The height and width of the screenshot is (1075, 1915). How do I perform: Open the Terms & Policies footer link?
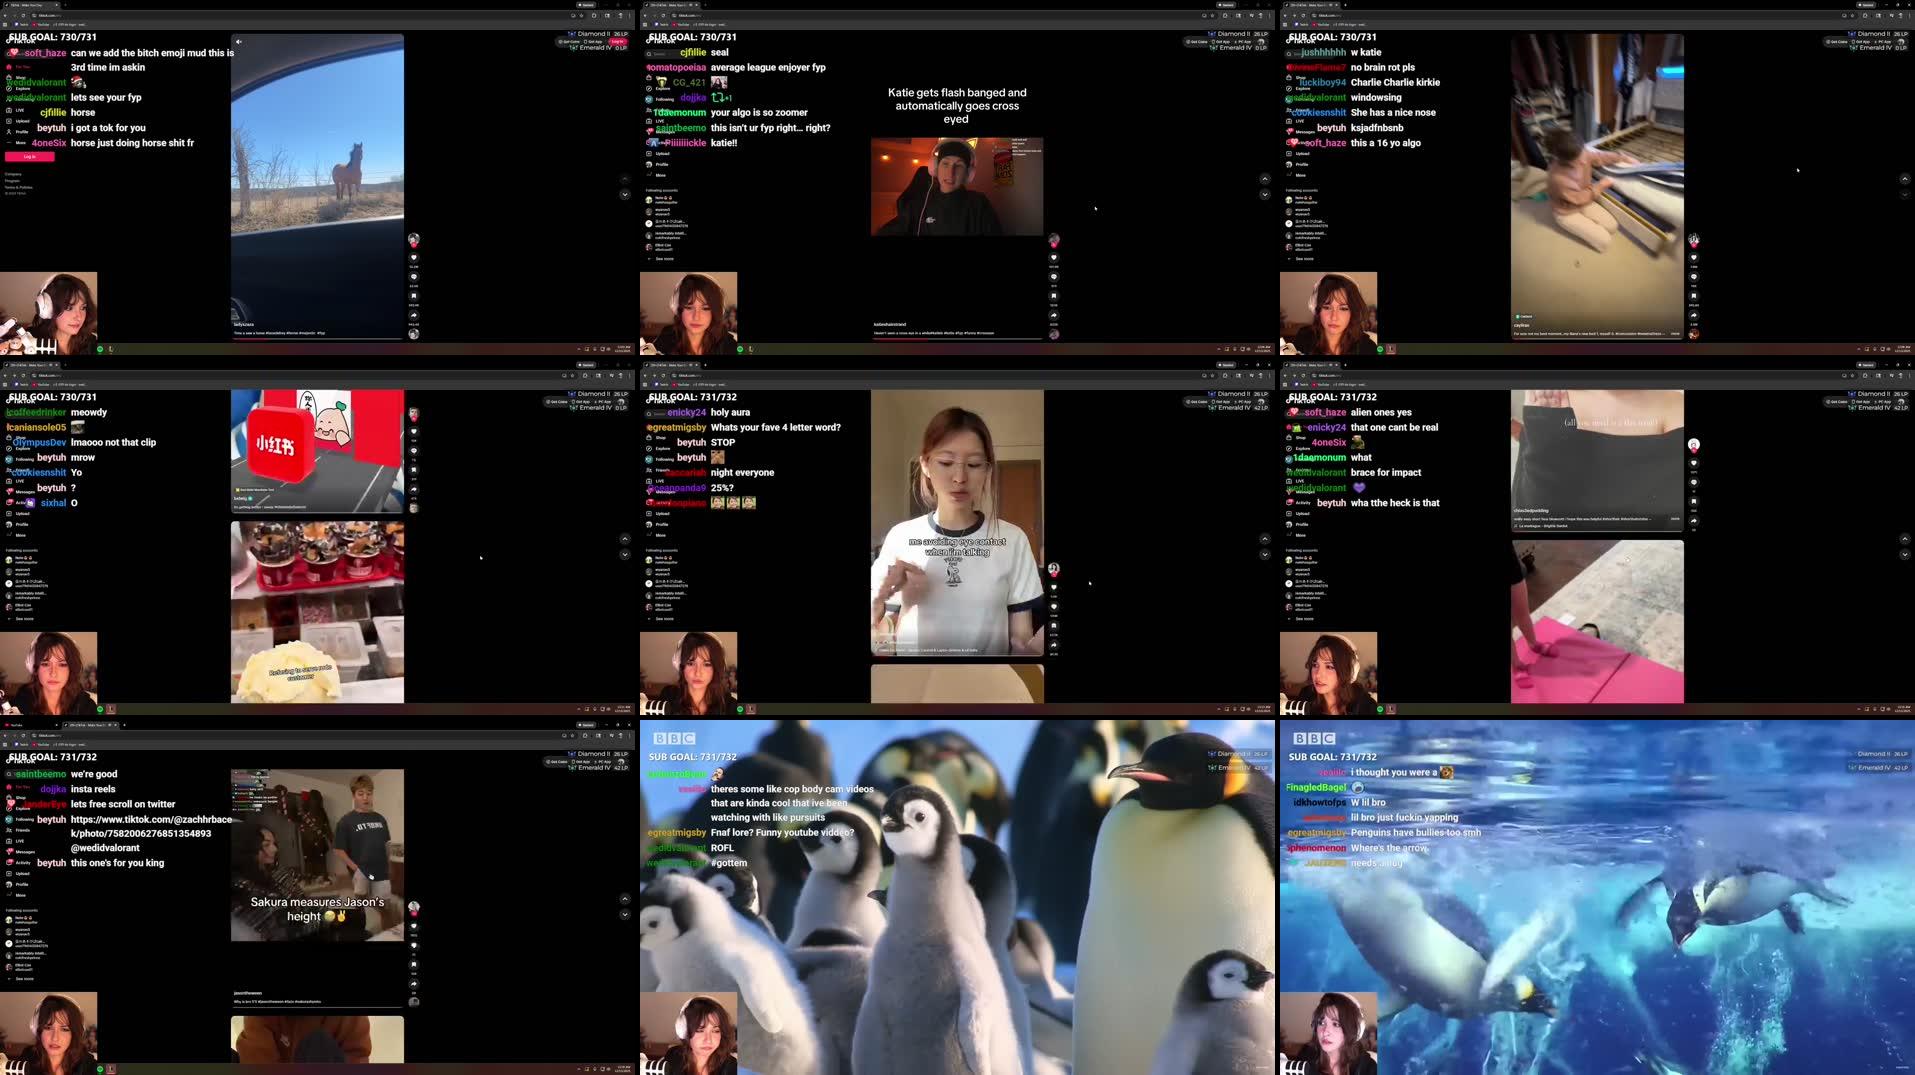19,187
